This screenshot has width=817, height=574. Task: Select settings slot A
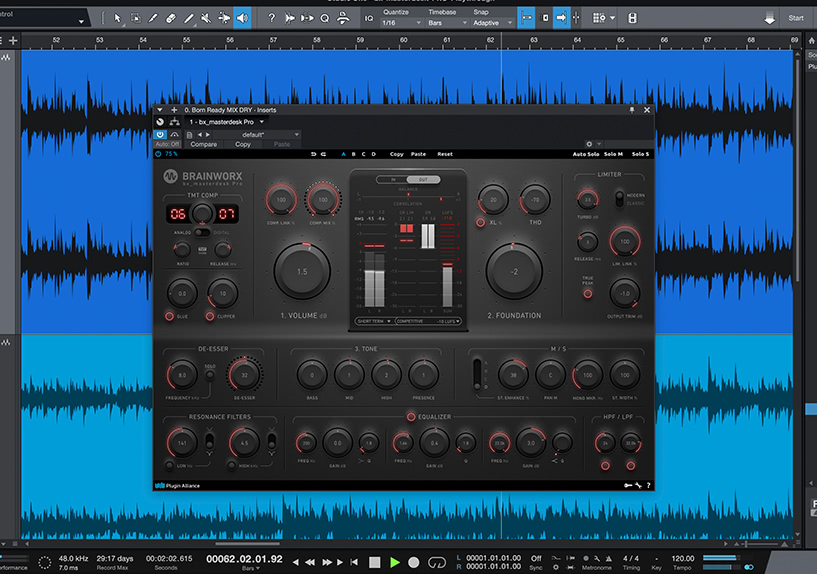[343, 154]
